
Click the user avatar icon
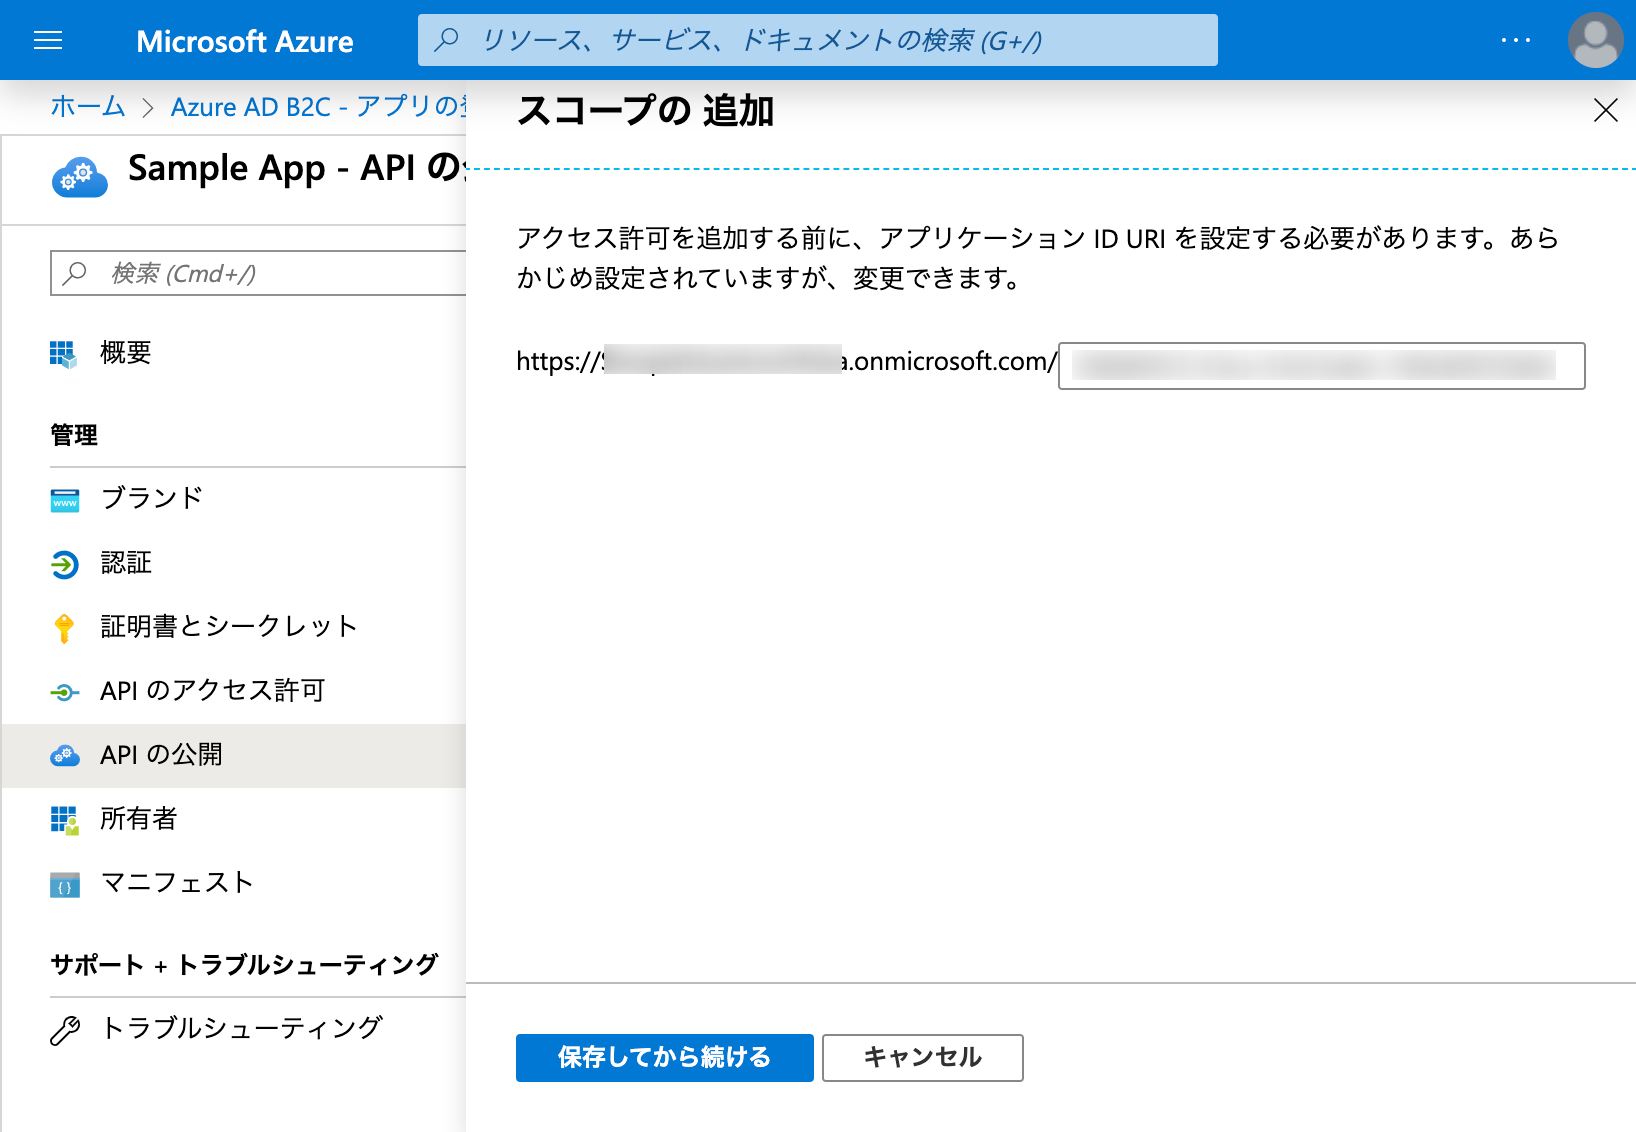1596,40
